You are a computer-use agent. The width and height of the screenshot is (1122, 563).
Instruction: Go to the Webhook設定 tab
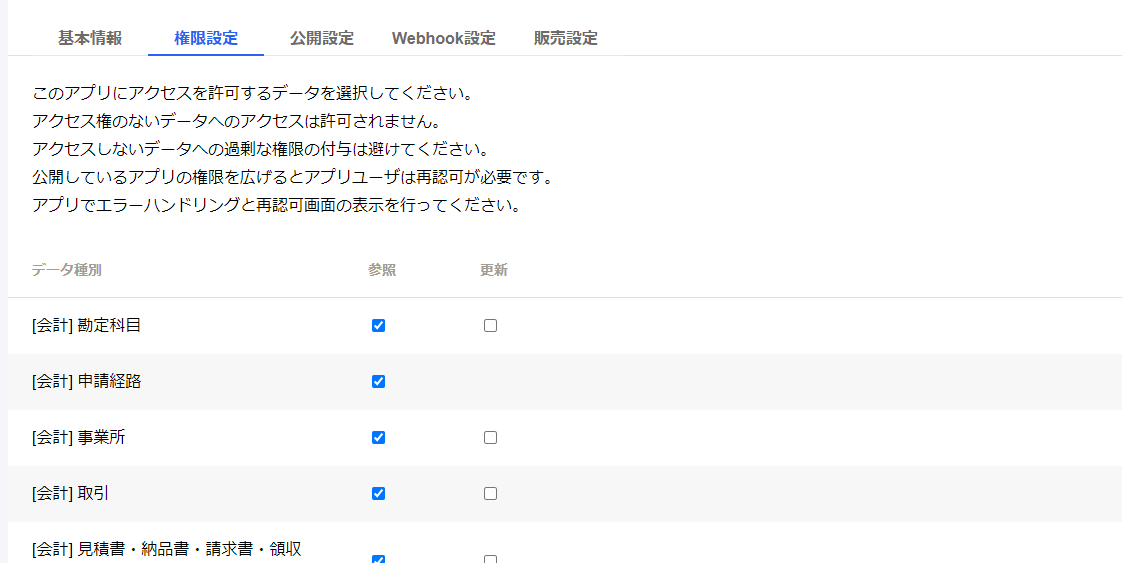point(444,38)
